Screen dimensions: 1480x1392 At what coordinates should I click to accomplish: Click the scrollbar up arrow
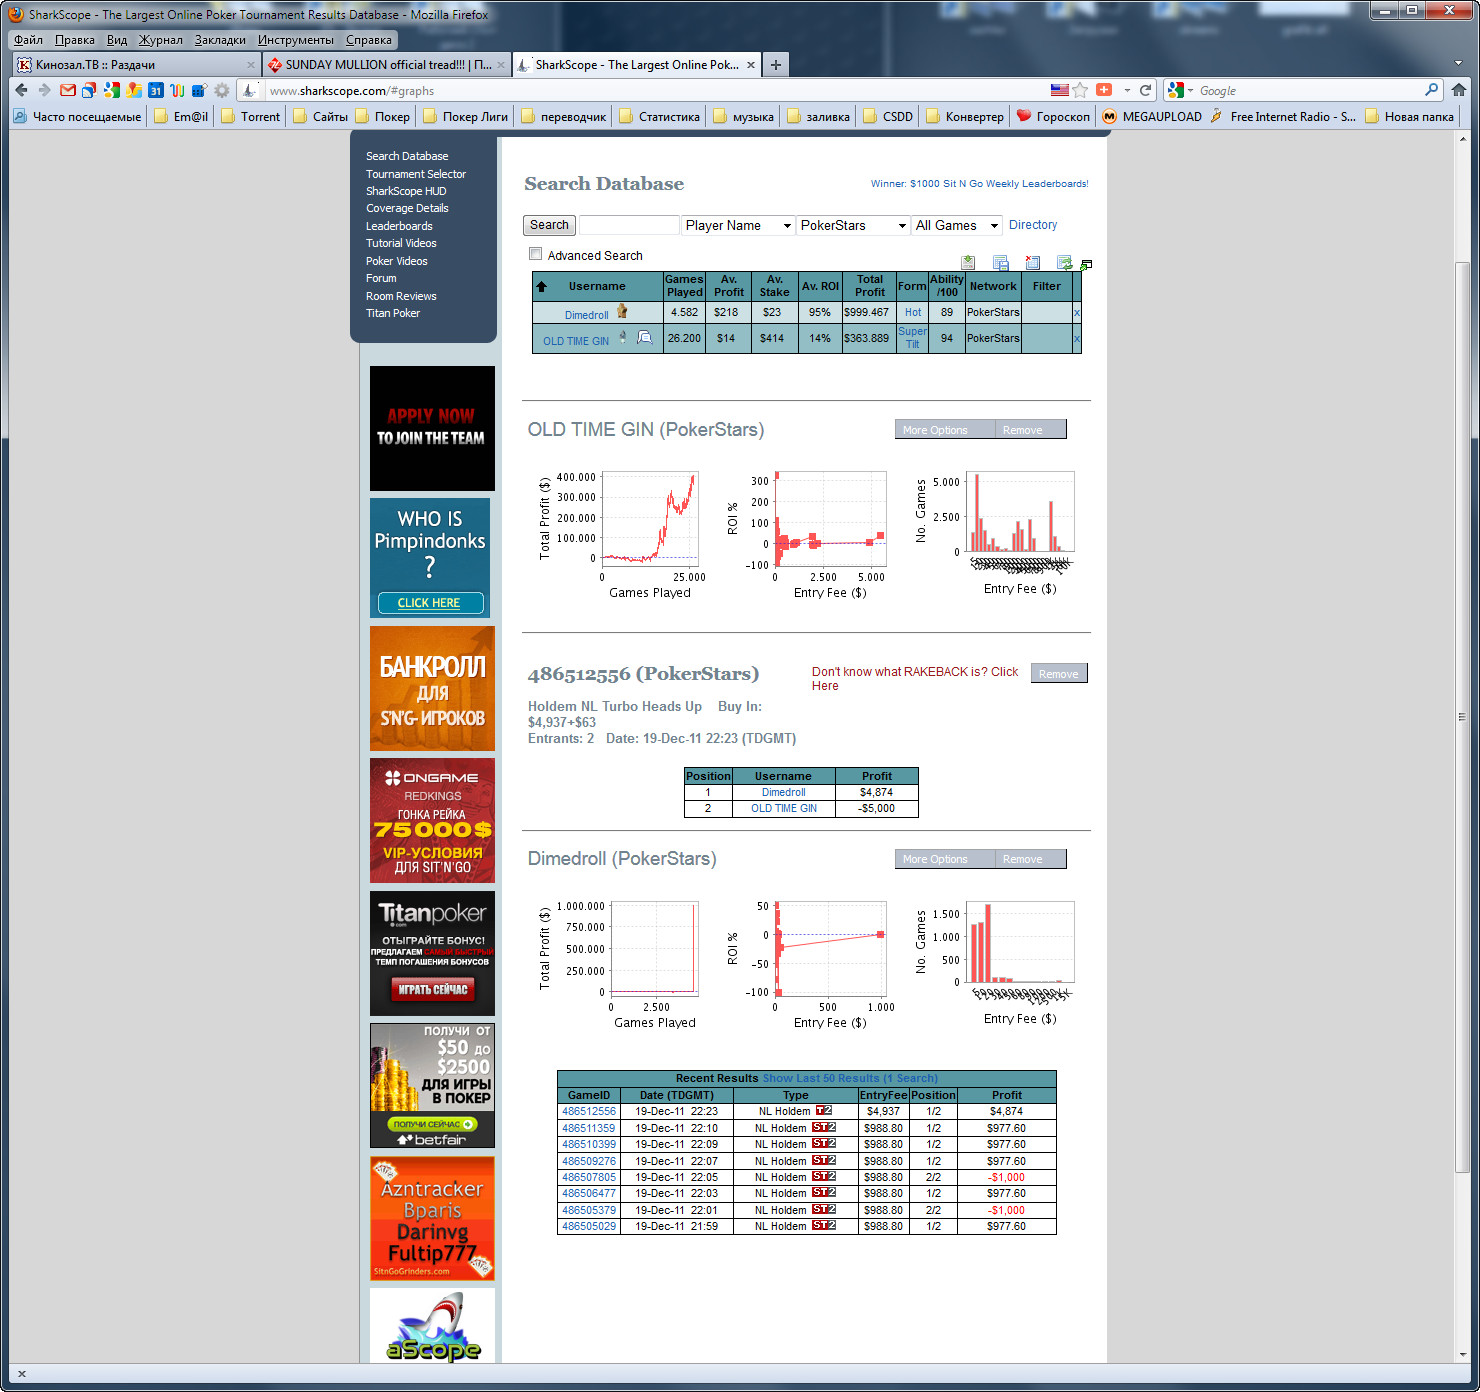pos(1462,139)
